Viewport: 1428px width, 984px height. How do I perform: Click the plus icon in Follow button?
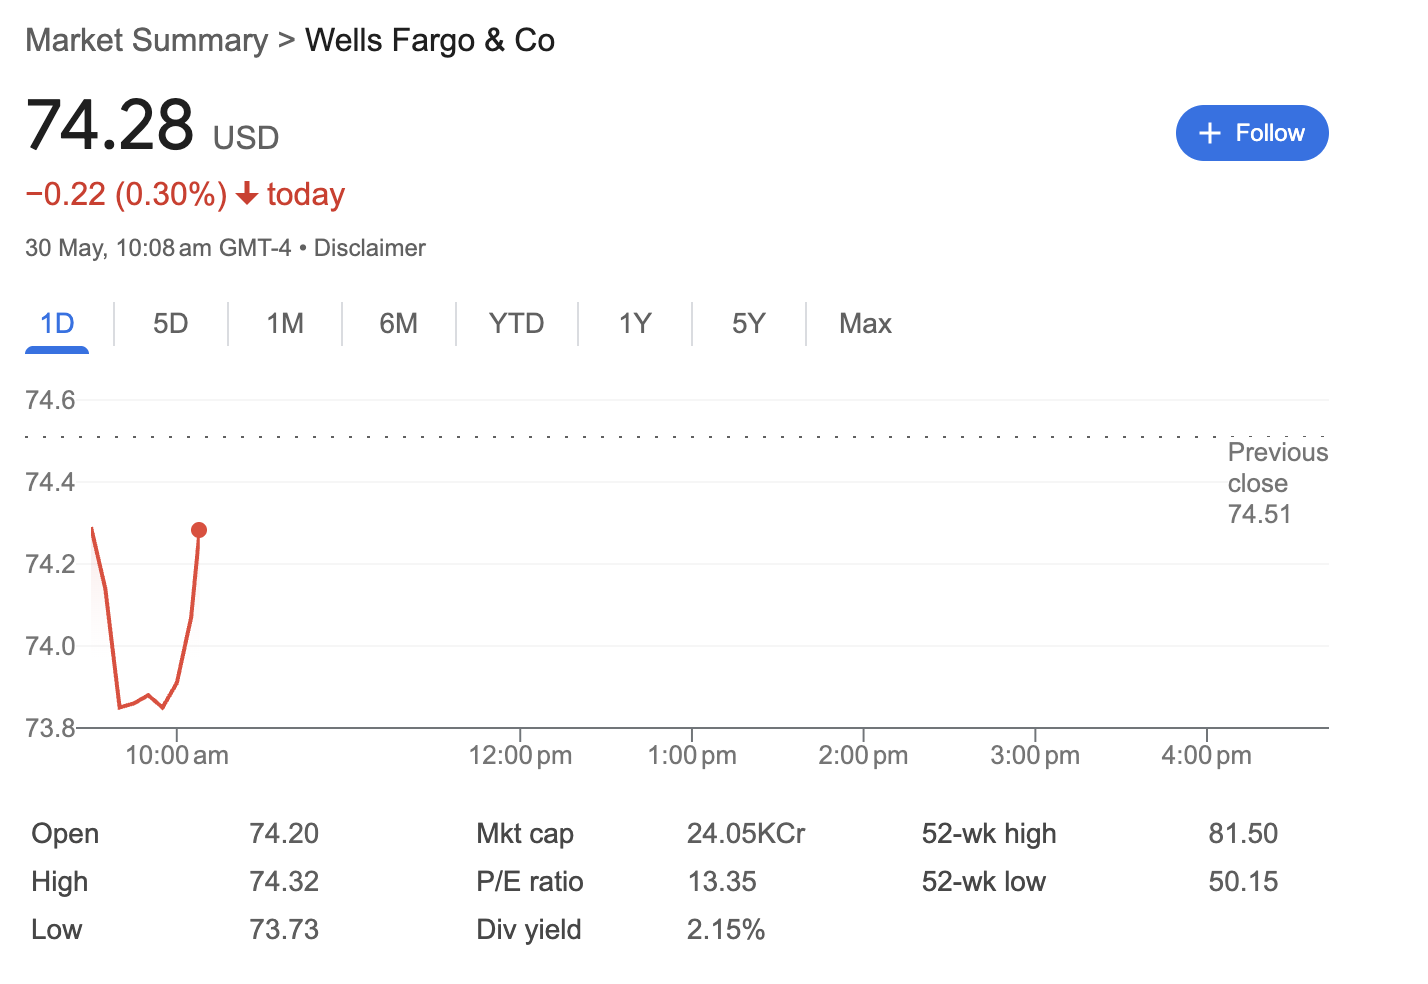point(1210,133)
